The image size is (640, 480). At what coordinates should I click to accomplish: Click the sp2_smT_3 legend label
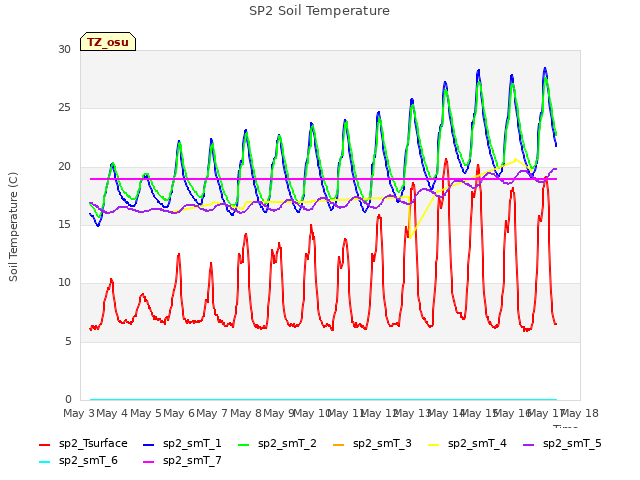[382, 443]
